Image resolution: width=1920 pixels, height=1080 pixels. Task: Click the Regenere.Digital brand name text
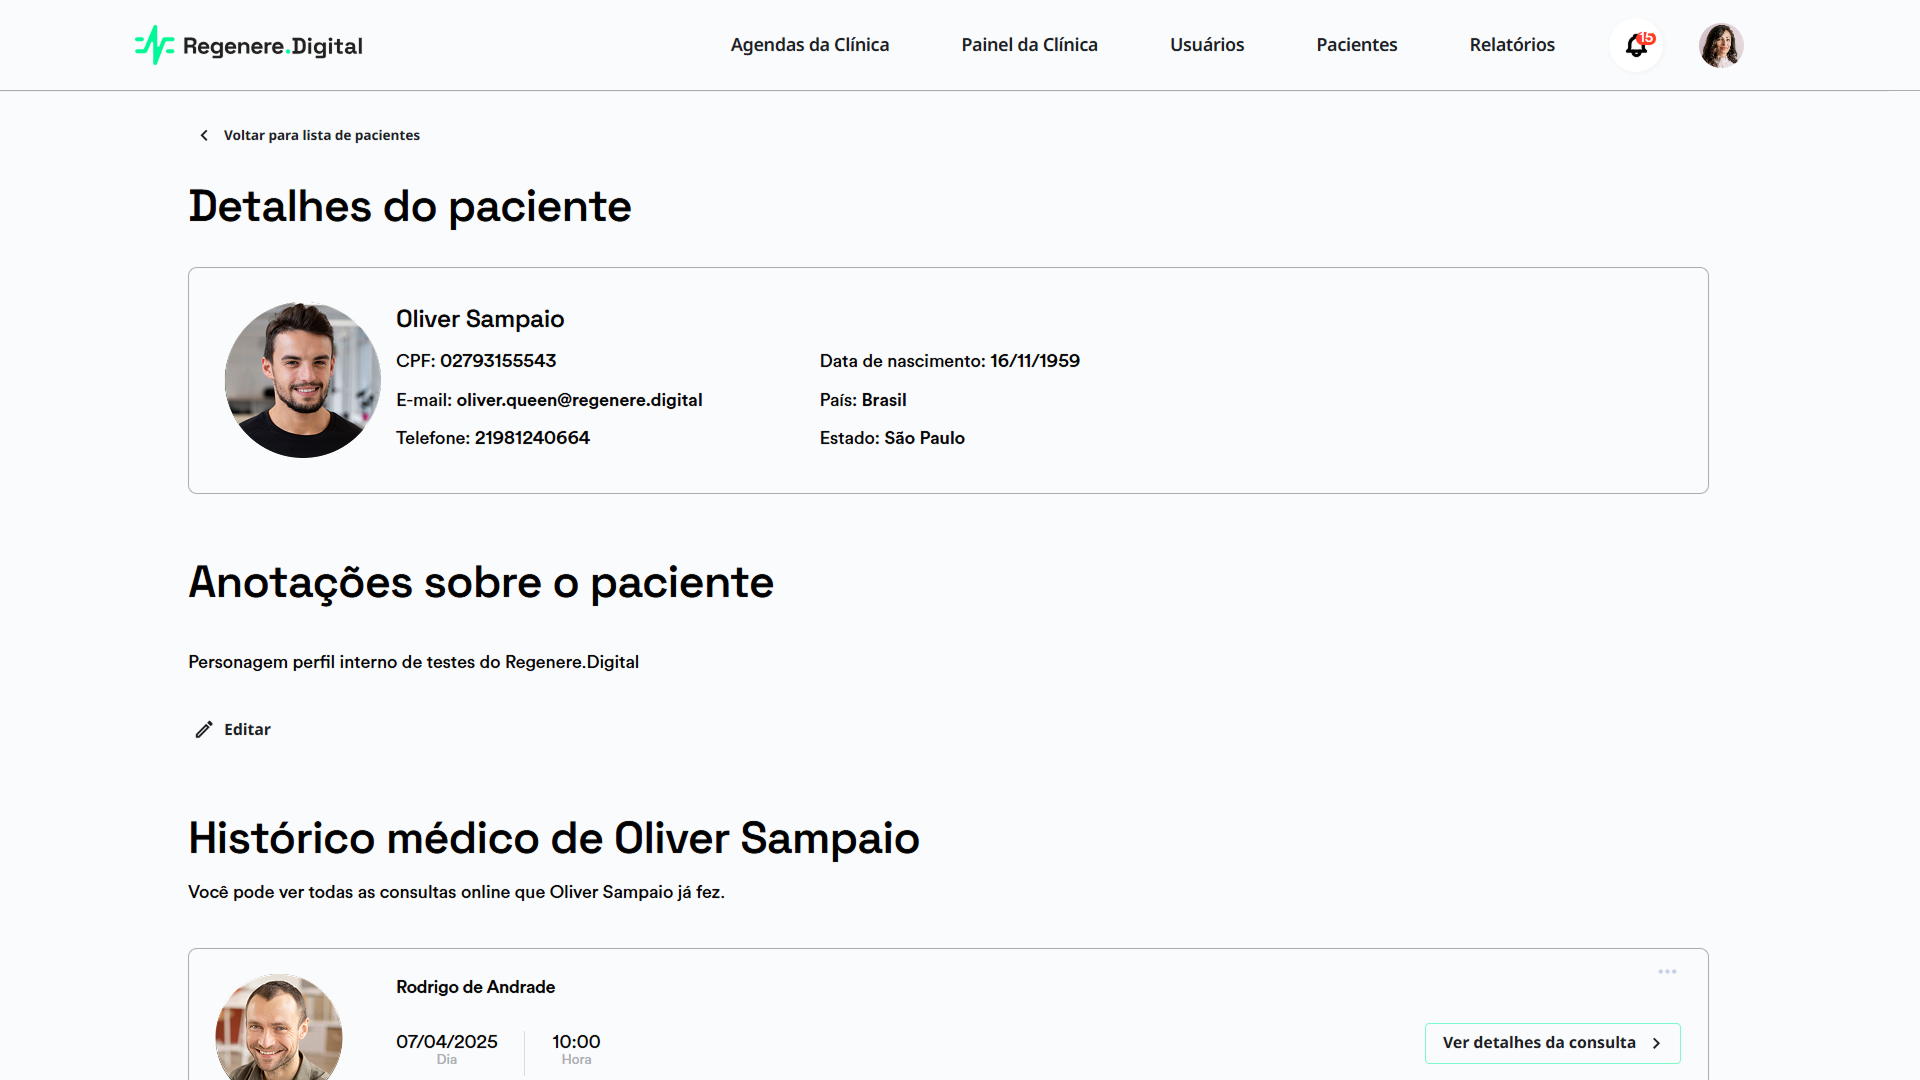[272, 46]
